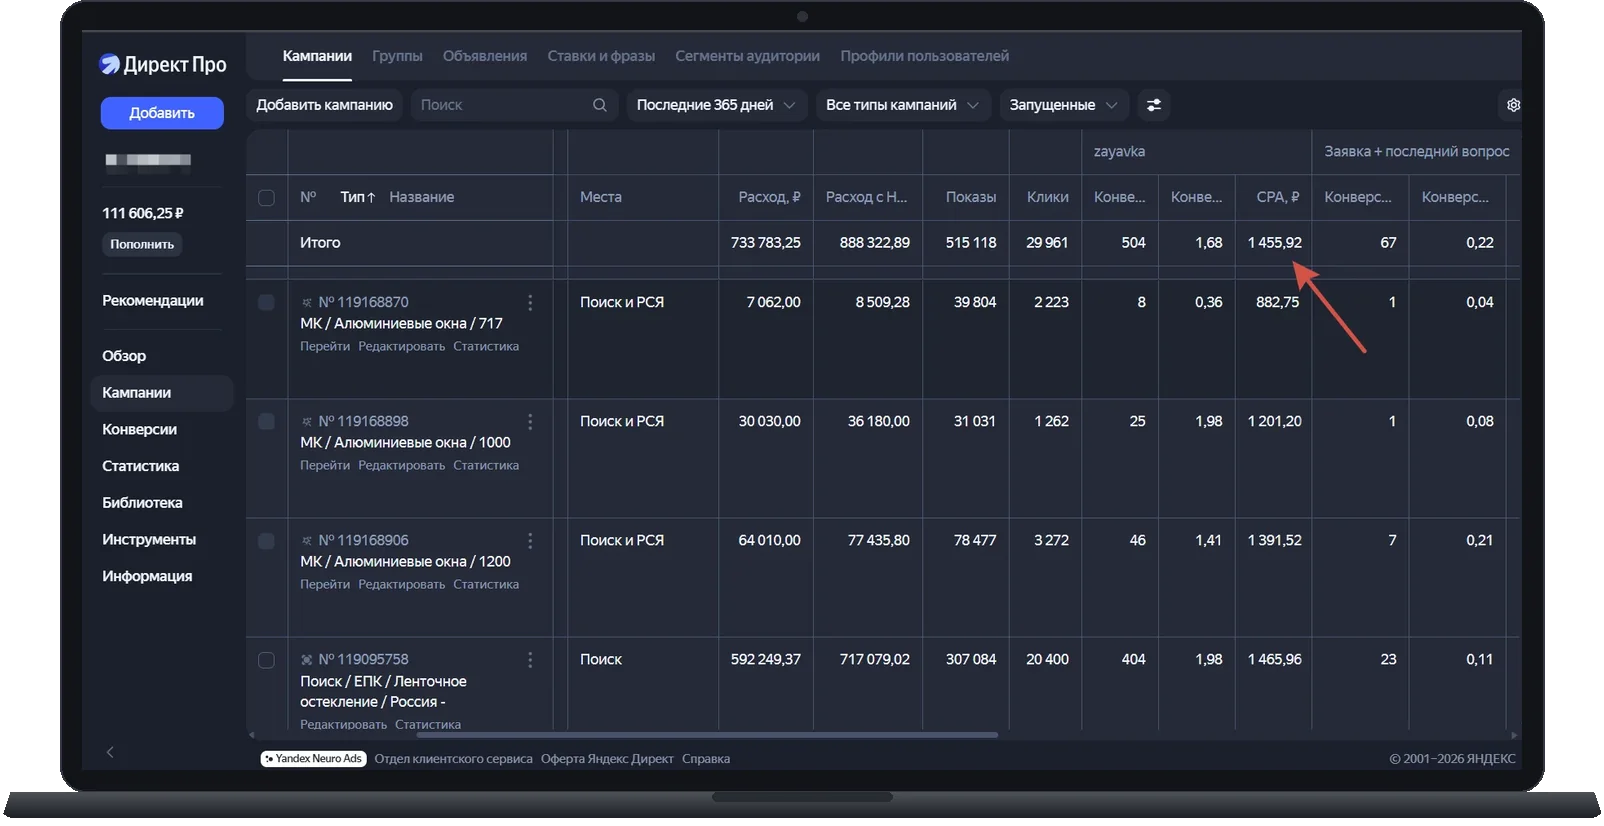
Task: Open three-dot menu for campaign 119168870
Action: 530,302
